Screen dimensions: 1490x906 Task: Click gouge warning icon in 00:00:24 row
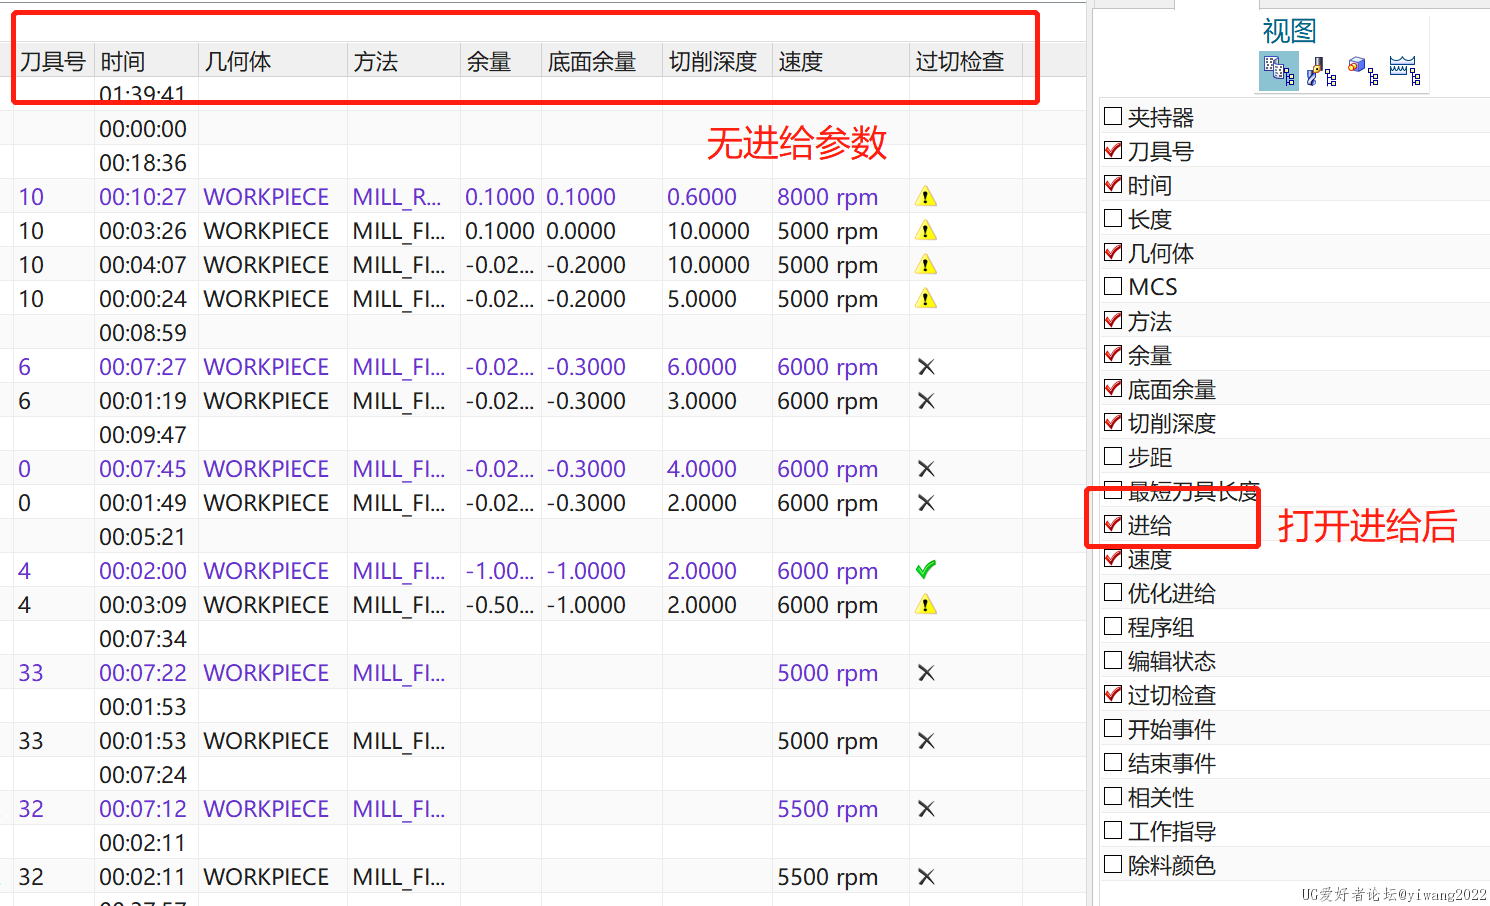(926, 299)
